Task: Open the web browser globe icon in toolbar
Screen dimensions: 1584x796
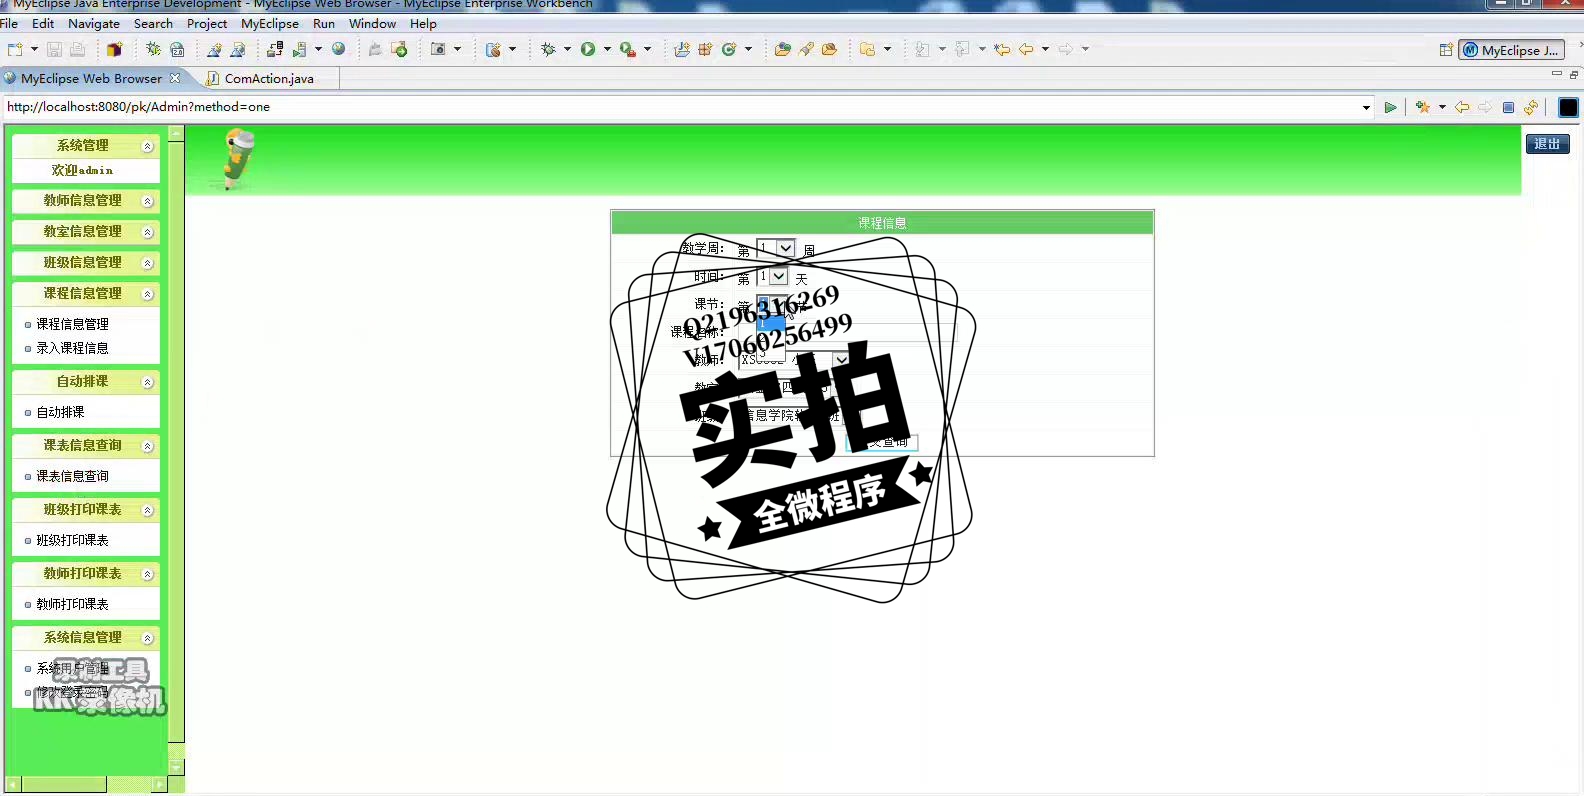Action: (x=339, y=49)
